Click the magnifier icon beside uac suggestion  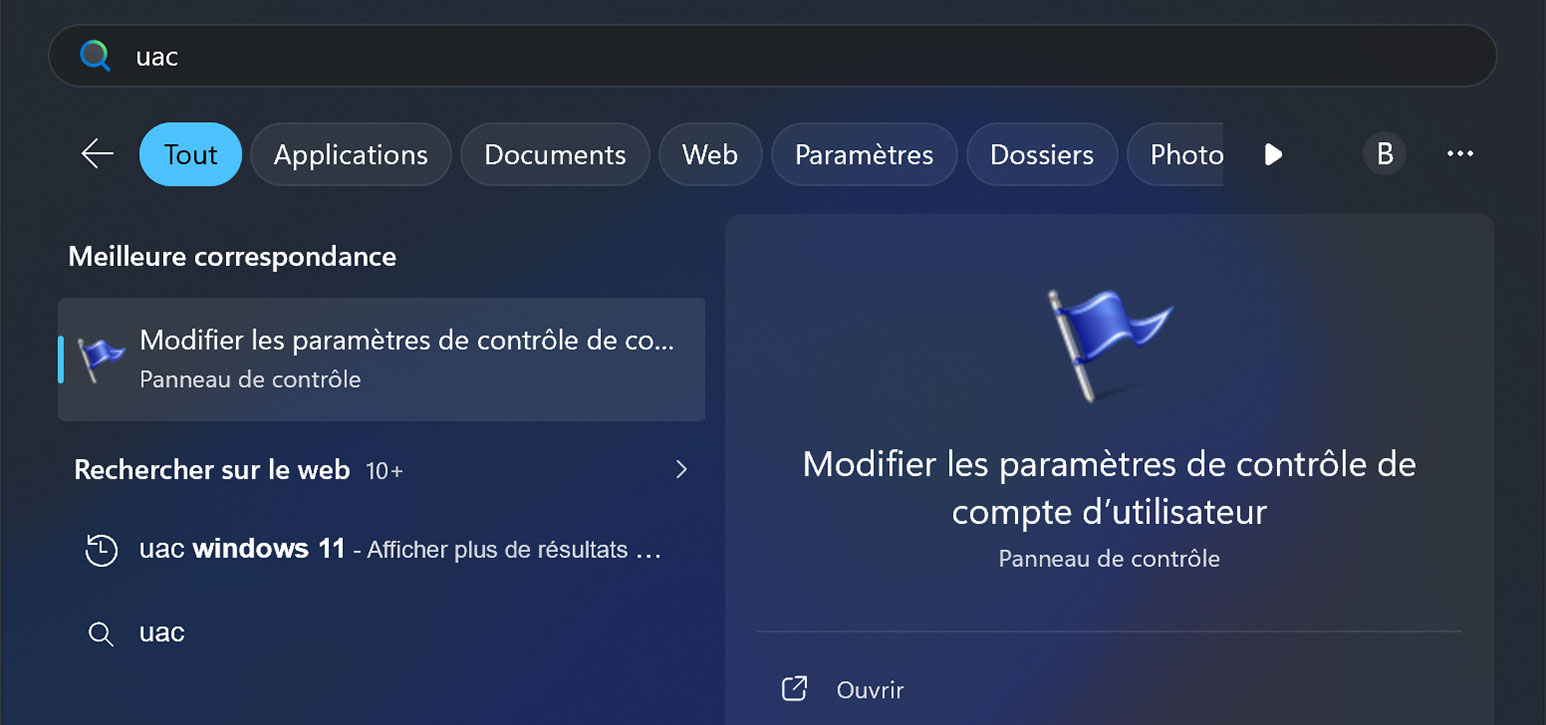(100, 634)
